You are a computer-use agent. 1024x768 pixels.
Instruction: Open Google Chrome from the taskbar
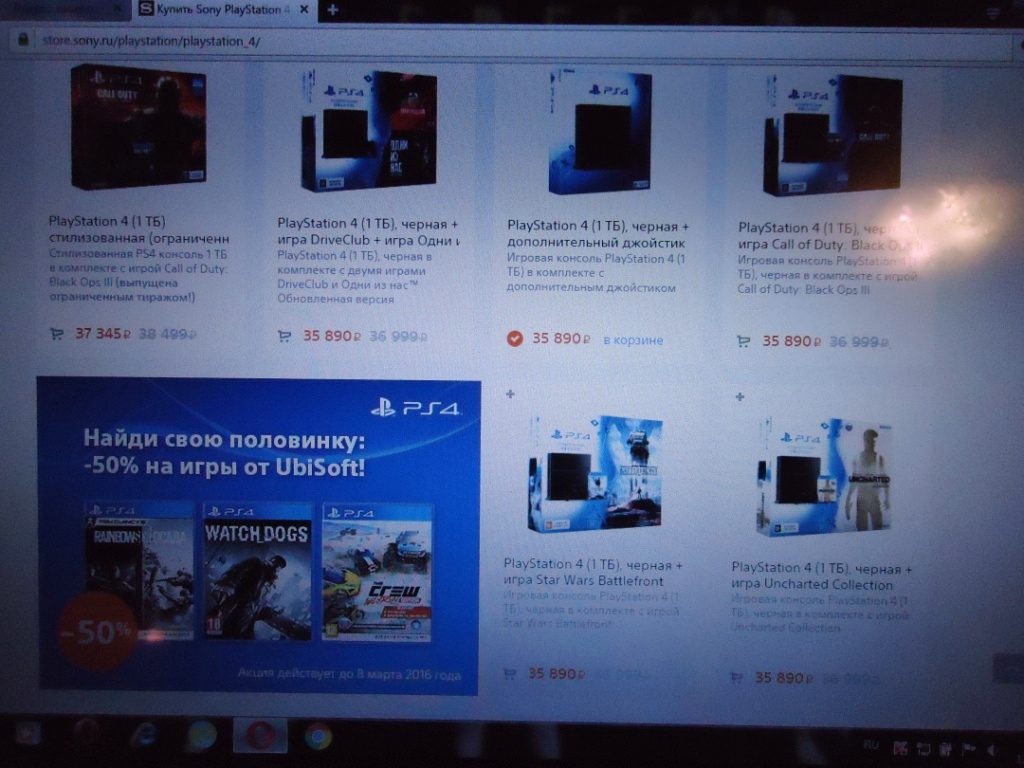click(318, 737)
